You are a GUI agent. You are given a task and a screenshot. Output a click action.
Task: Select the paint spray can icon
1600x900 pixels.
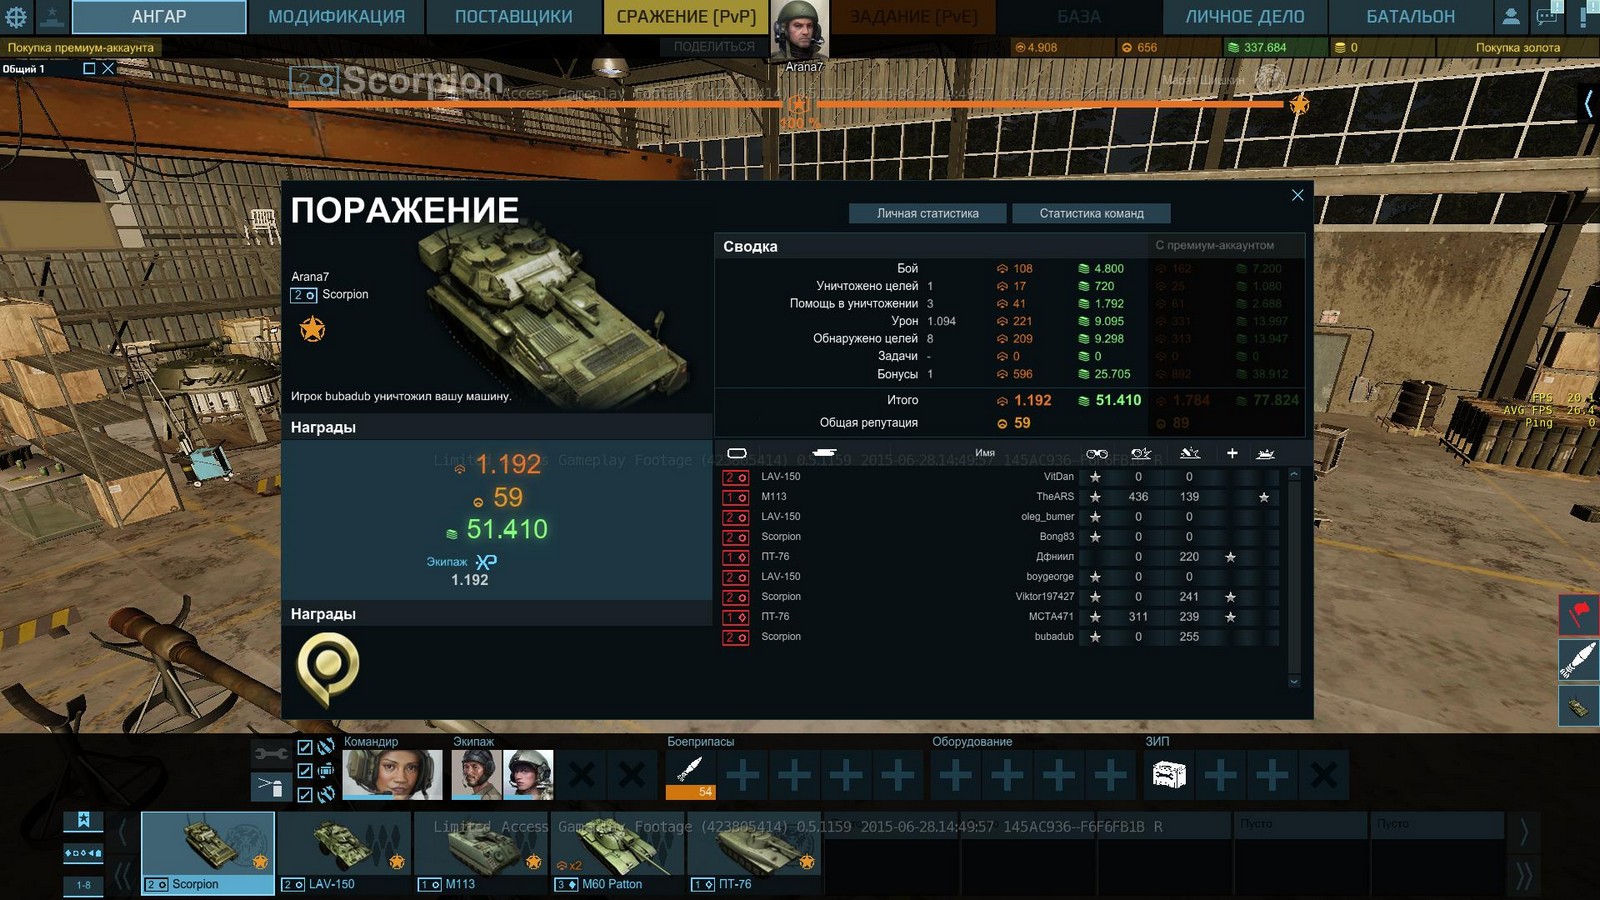[270, 786]
